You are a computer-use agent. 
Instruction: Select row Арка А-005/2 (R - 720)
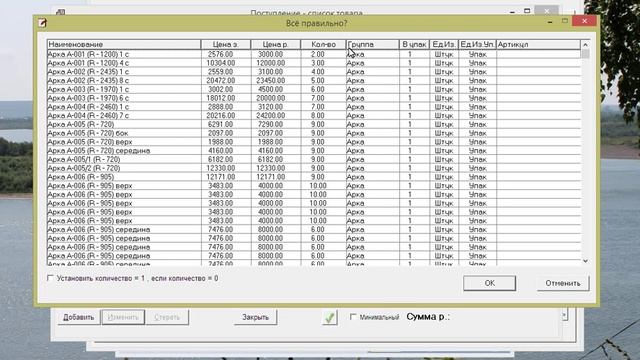(313, 168)
